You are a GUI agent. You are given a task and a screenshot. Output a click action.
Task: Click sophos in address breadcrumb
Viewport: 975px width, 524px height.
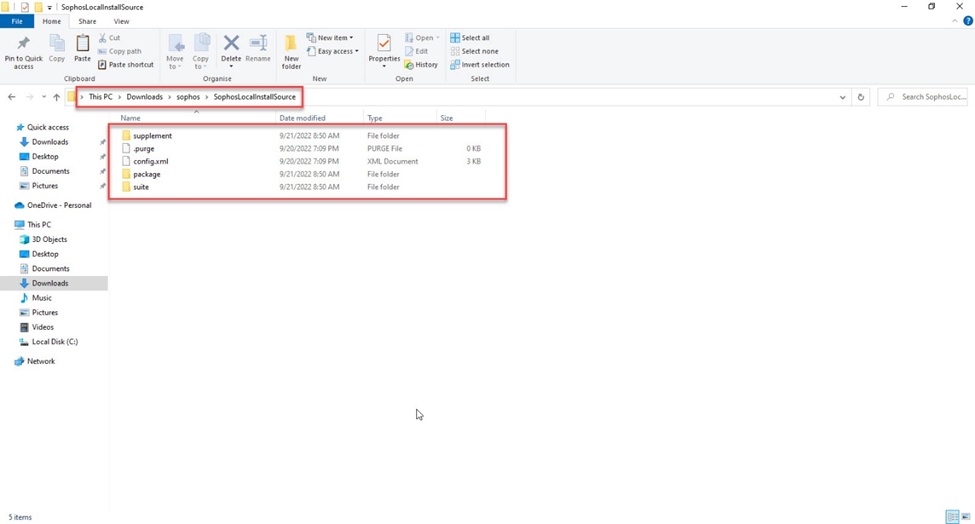tap(188, 97)
